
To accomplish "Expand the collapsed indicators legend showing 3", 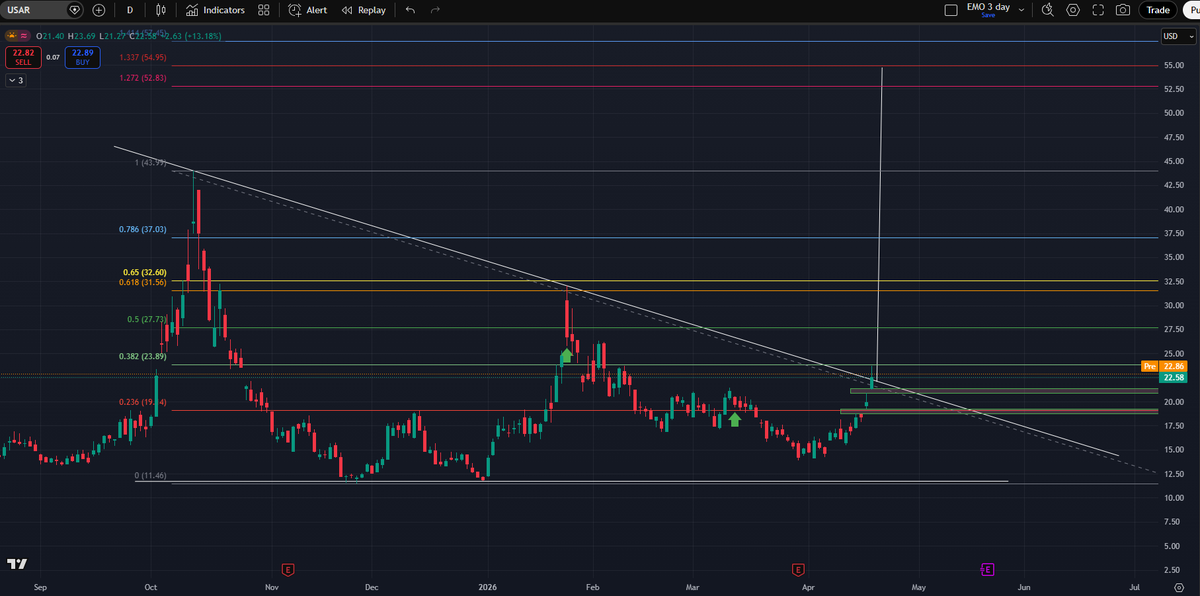I will tap(16, 80).
